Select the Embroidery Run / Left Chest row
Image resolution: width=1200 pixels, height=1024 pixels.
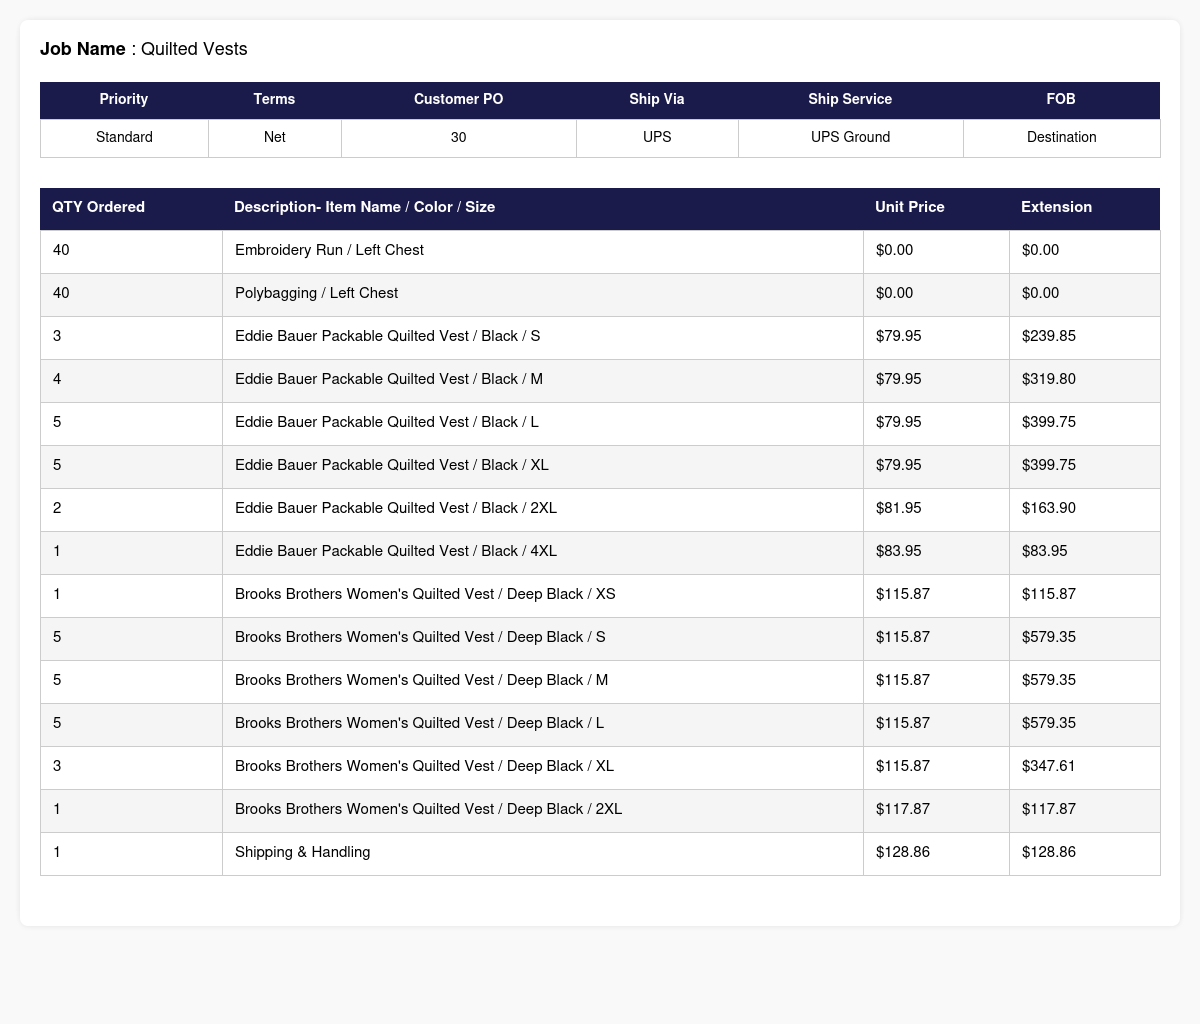(600, 250)
